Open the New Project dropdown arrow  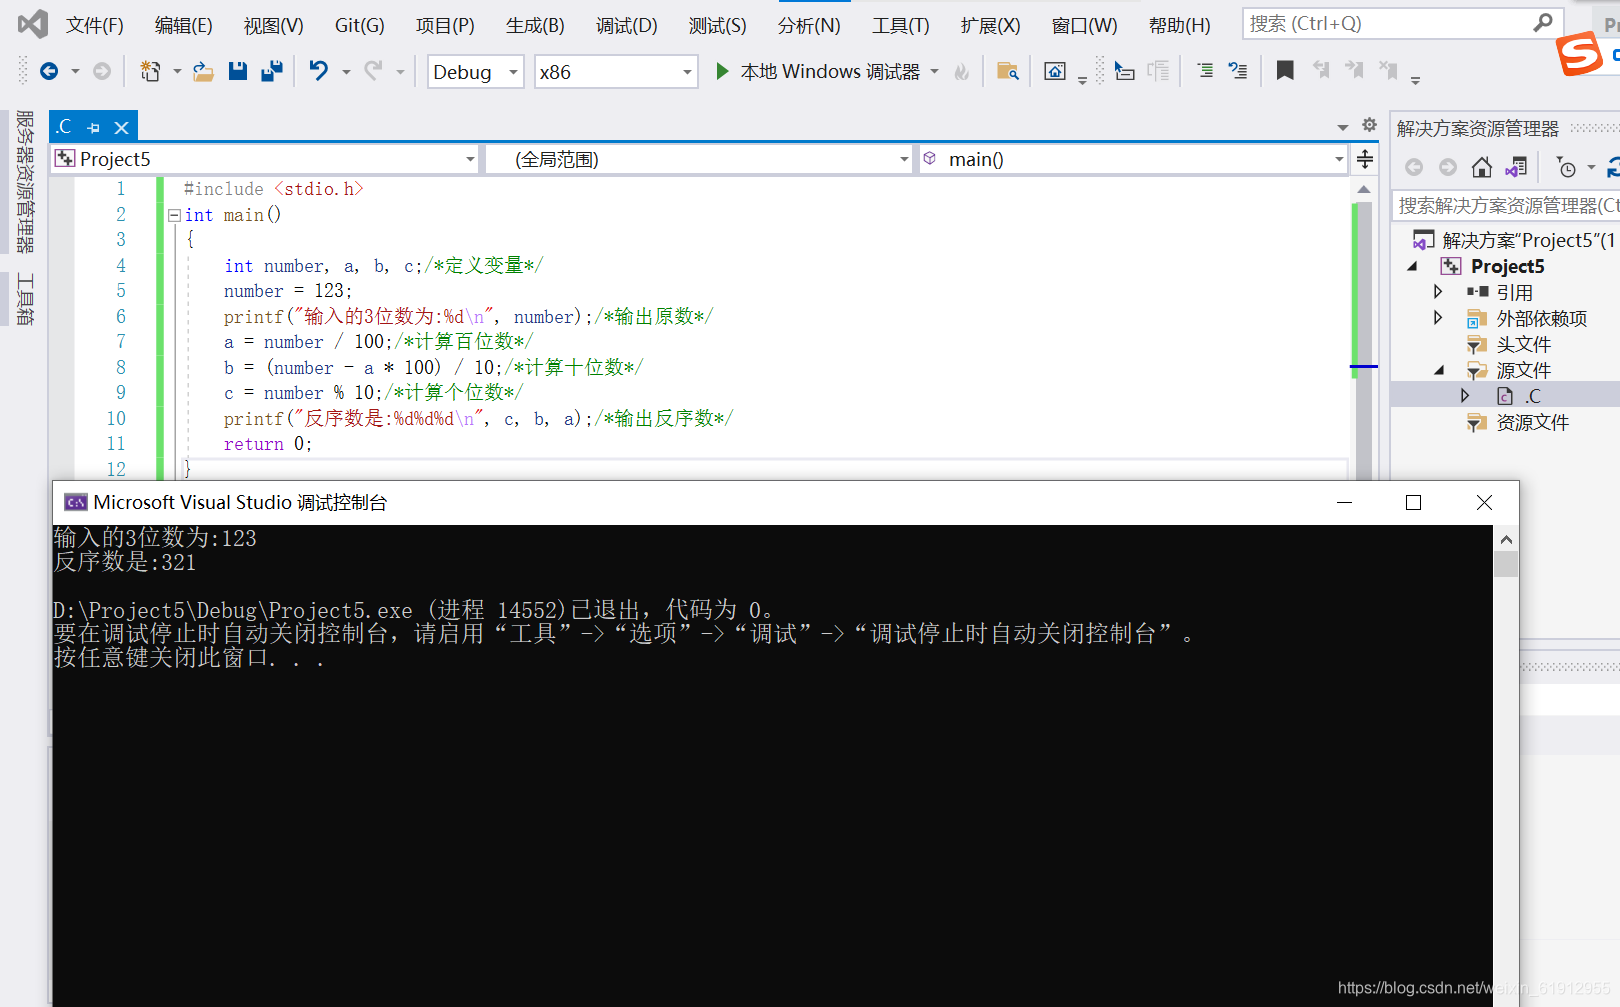coord(177,71)
